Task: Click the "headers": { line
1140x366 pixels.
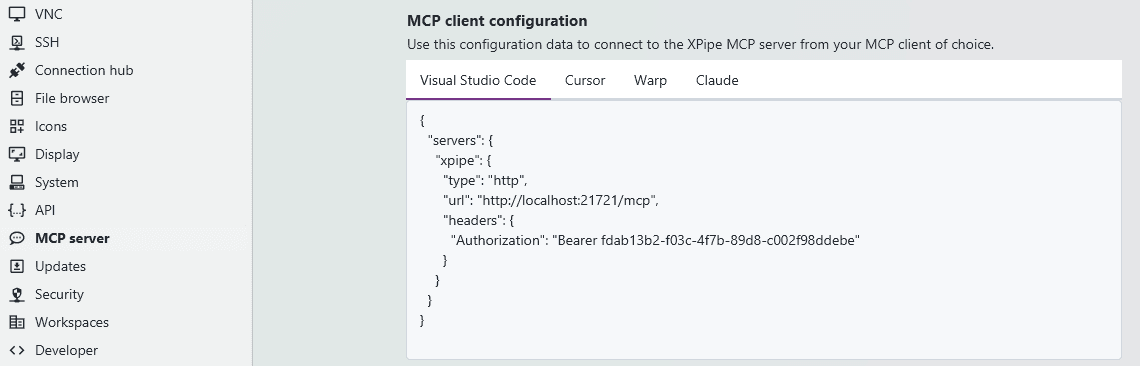Action: point(479,220)
